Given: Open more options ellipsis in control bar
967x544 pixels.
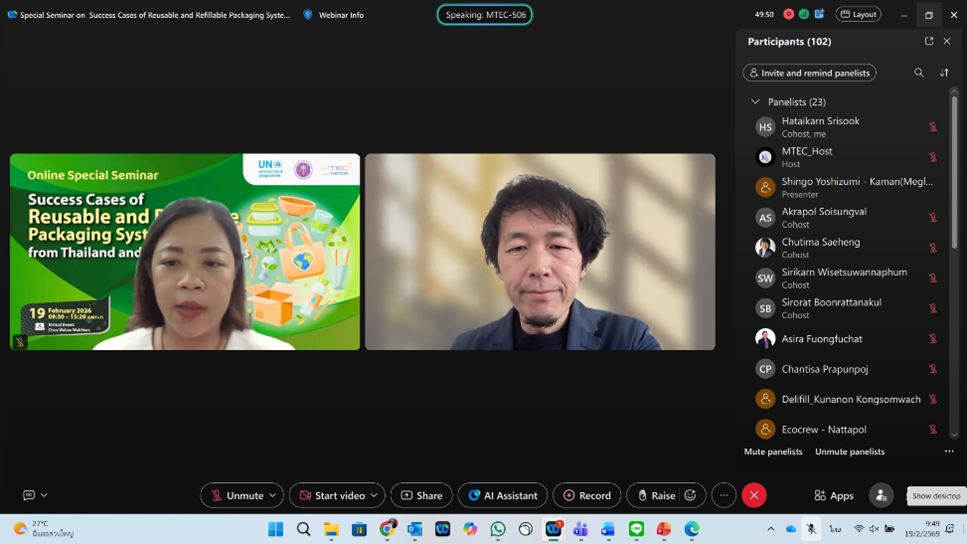Looking at the screenshot, I should (x=724, y=496).
